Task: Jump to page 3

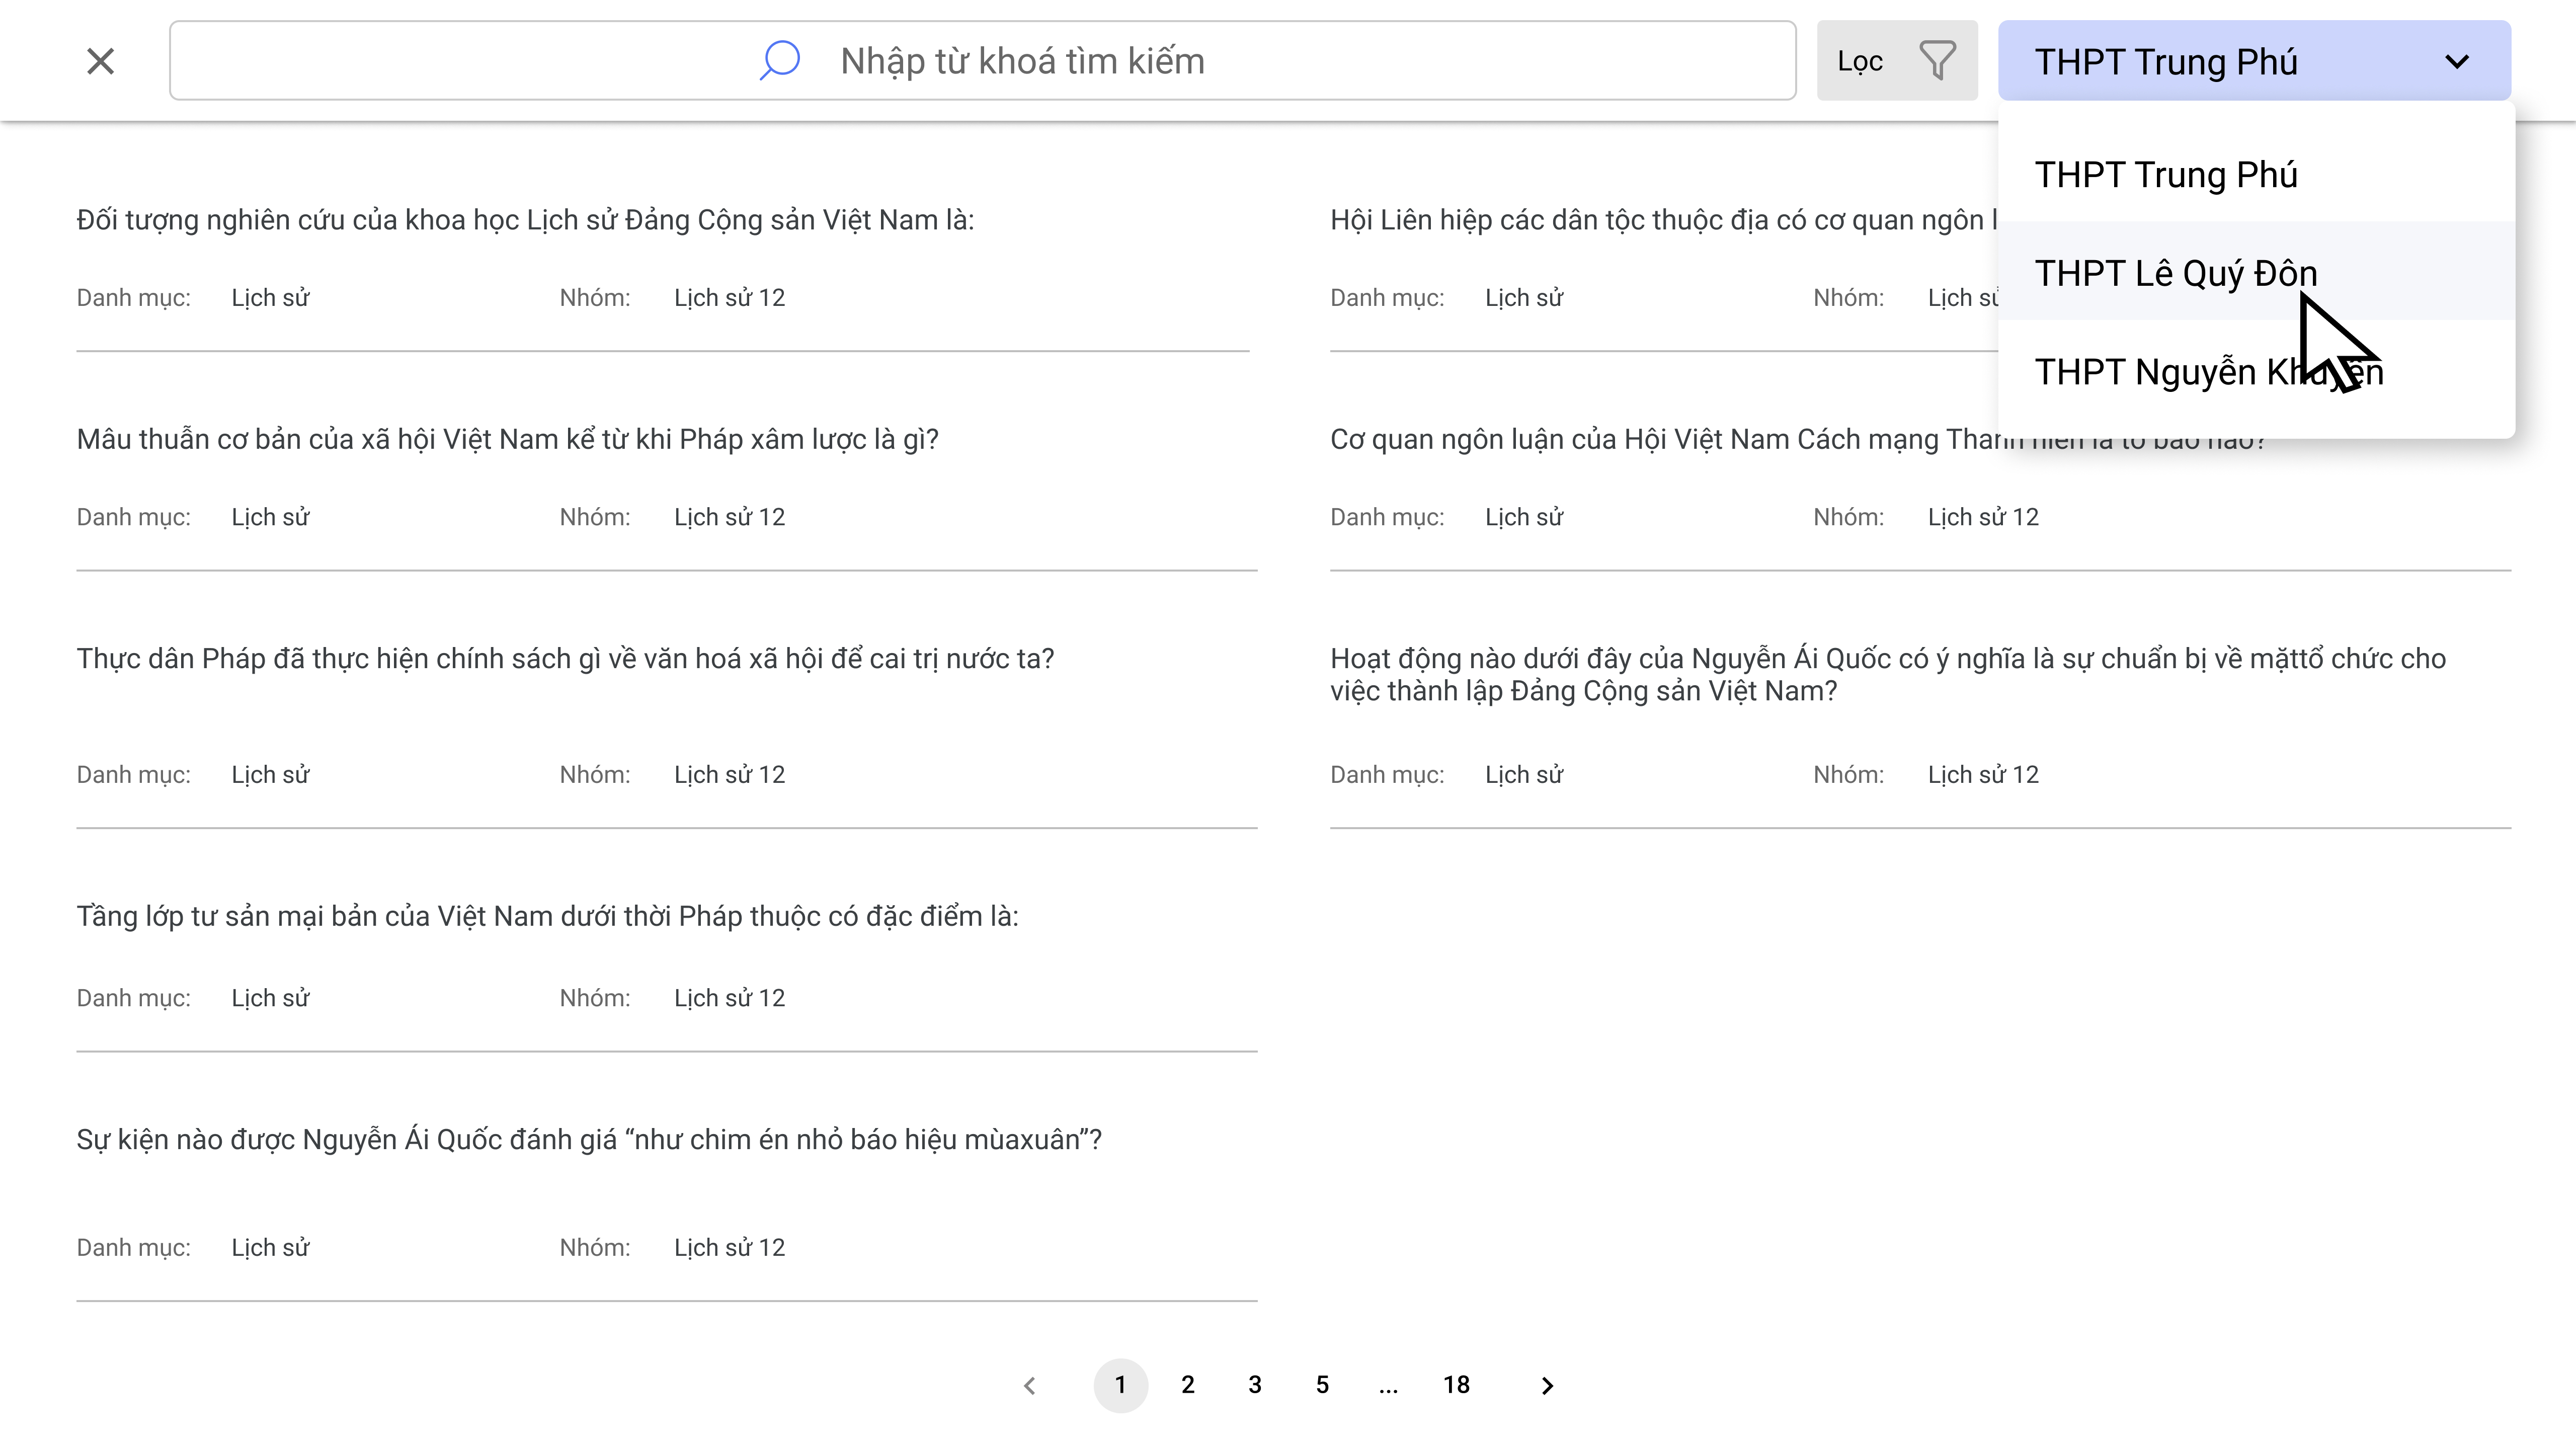Action: (x=1254, y=1385)
